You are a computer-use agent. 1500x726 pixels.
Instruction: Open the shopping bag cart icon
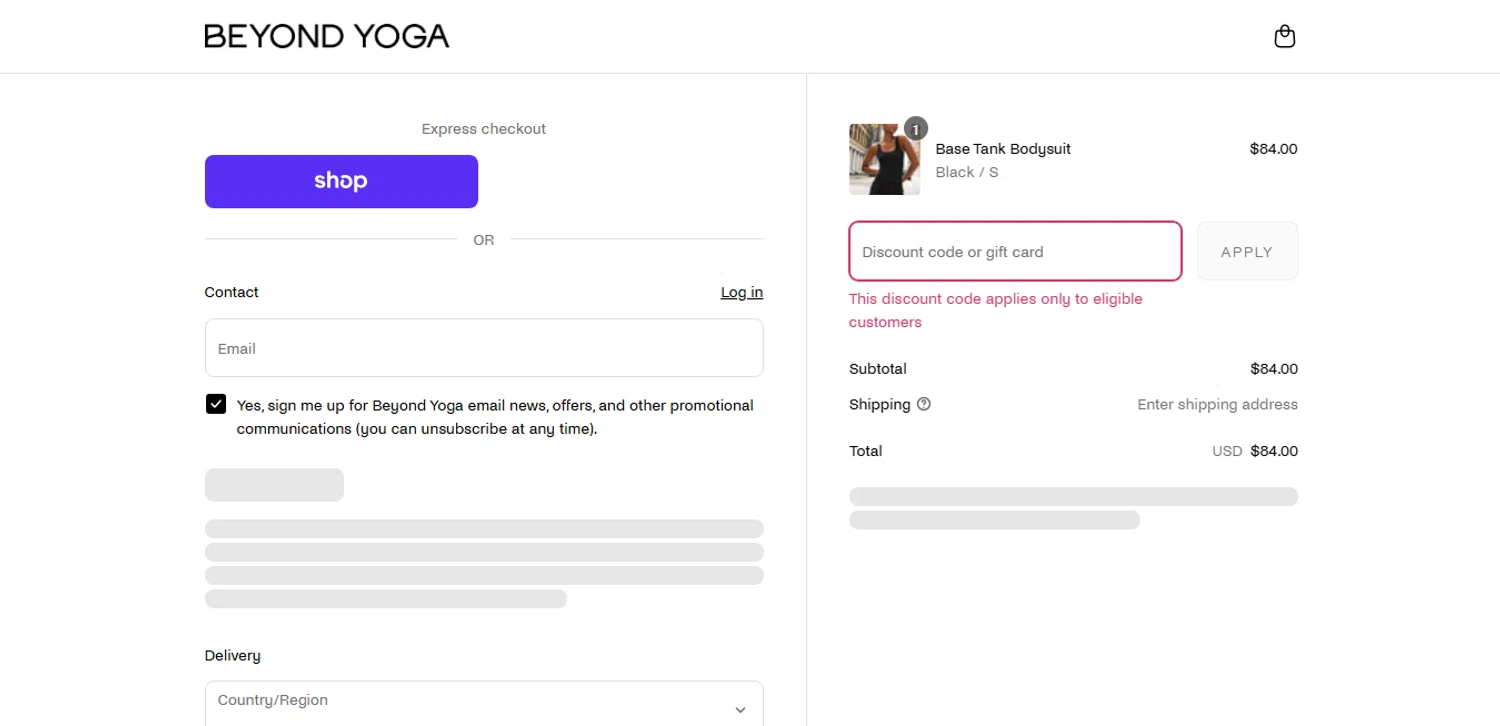tap(1285, 37)
